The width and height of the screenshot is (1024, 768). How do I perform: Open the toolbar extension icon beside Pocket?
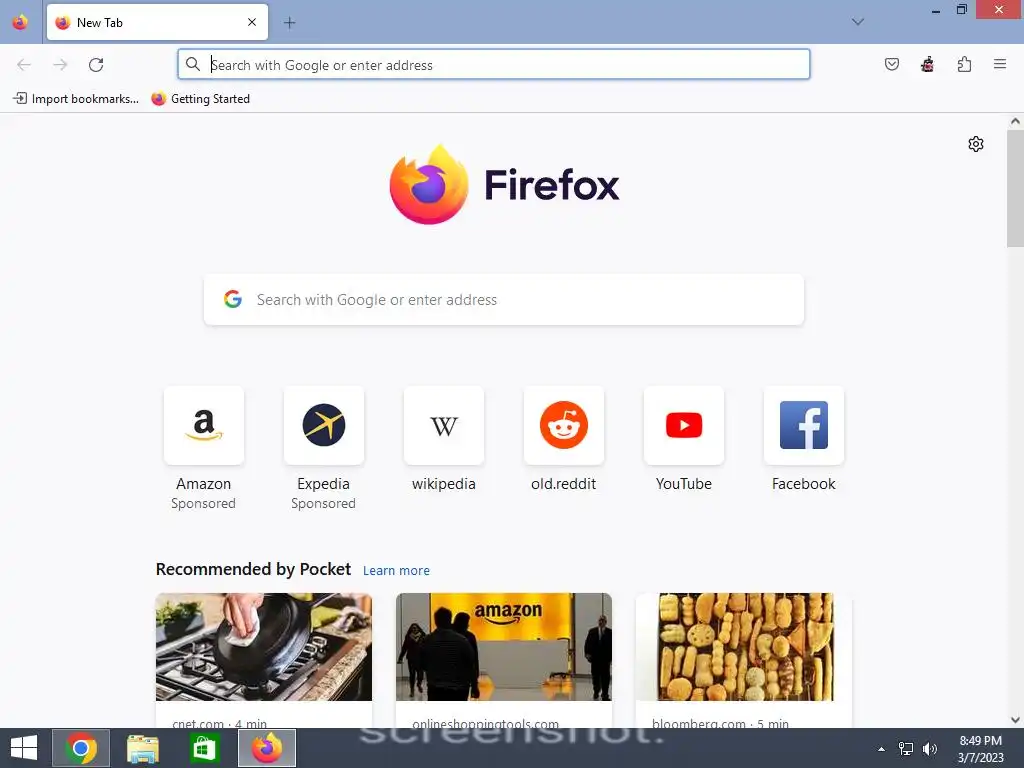(927, 65)
